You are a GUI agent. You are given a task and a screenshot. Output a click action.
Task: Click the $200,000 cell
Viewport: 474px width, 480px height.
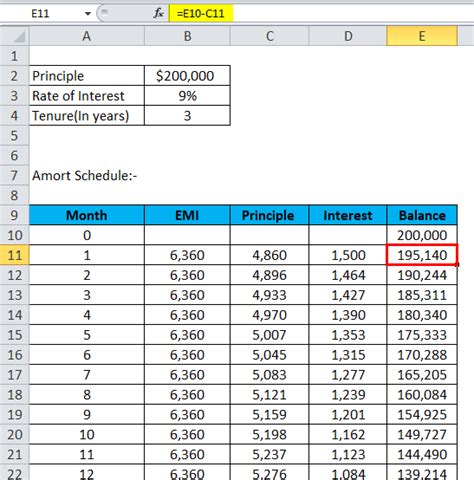click(x=187, y=76)
